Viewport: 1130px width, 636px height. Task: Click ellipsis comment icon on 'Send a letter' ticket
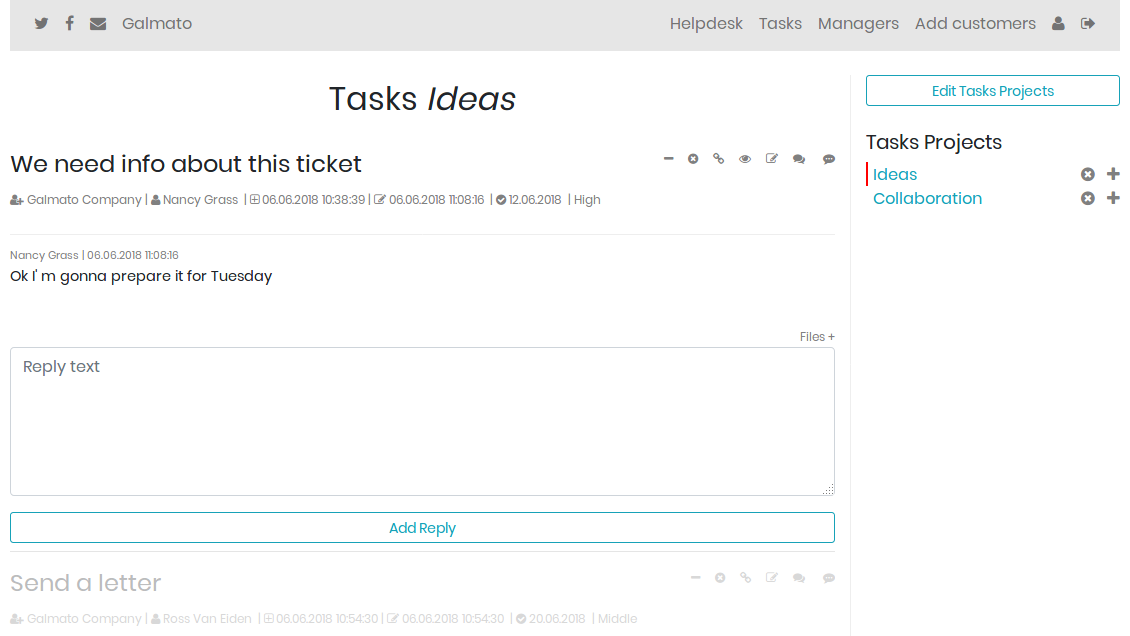[x=829, y=578]
